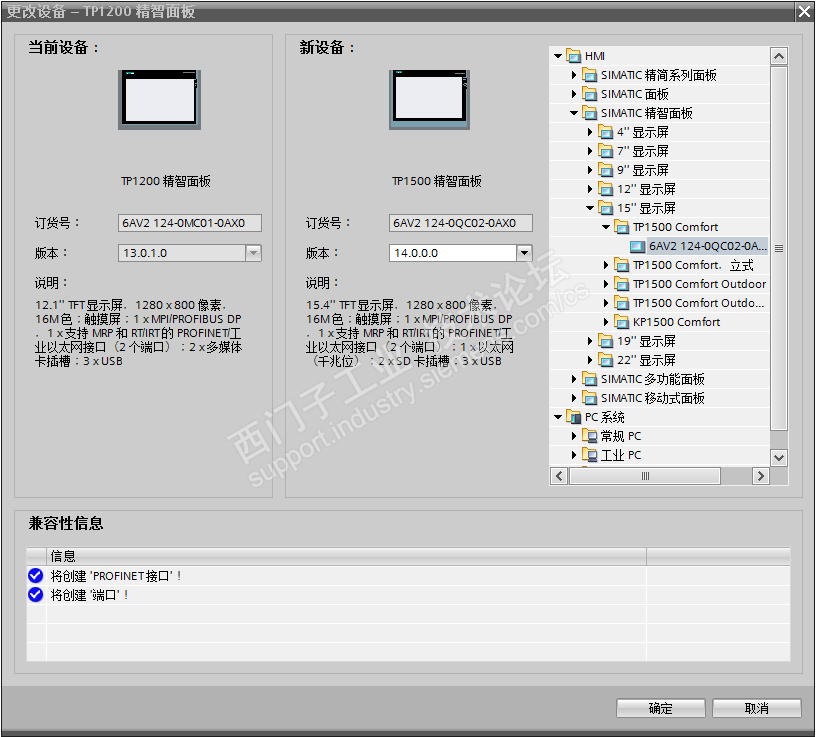Image resolution: width=816 pixels, height=737 pixels.
Task: Click the 6AV2 124-0QC02 device icon
Action: click(x=638, y=246)
